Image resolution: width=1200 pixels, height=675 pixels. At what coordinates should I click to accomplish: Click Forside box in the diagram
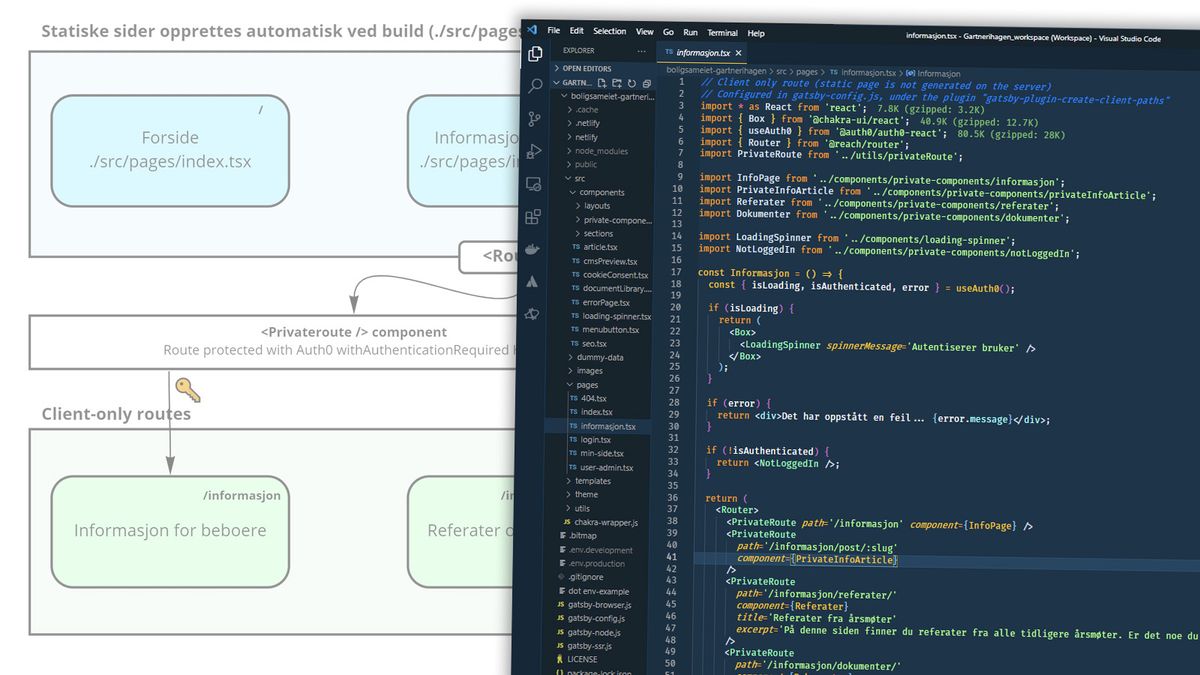170,150
